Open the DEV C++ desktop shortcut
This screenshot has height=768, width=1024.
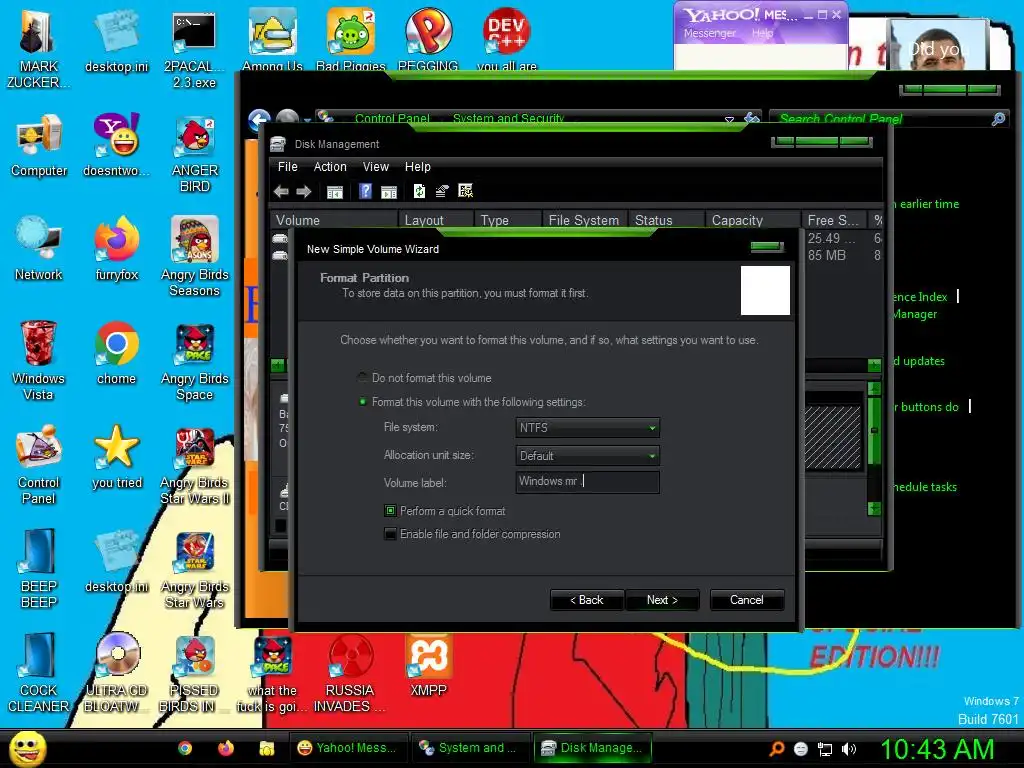[507, 39]
